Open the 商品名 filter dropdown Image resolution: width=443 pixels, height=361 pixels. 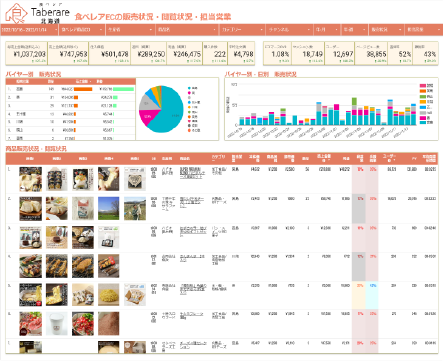tap(187, 30)
